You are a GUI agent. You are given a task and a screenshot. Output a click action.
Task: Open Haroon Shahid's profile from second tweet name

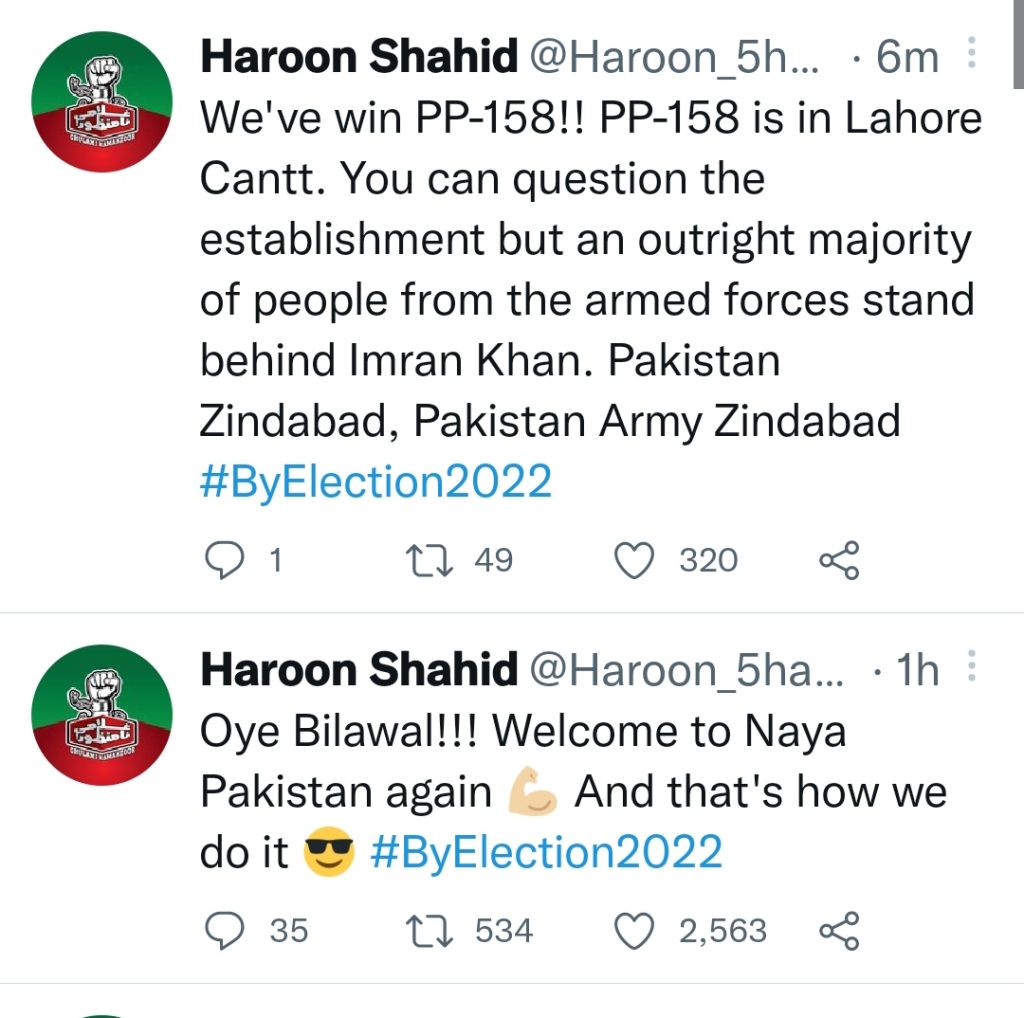click(359, 669)
